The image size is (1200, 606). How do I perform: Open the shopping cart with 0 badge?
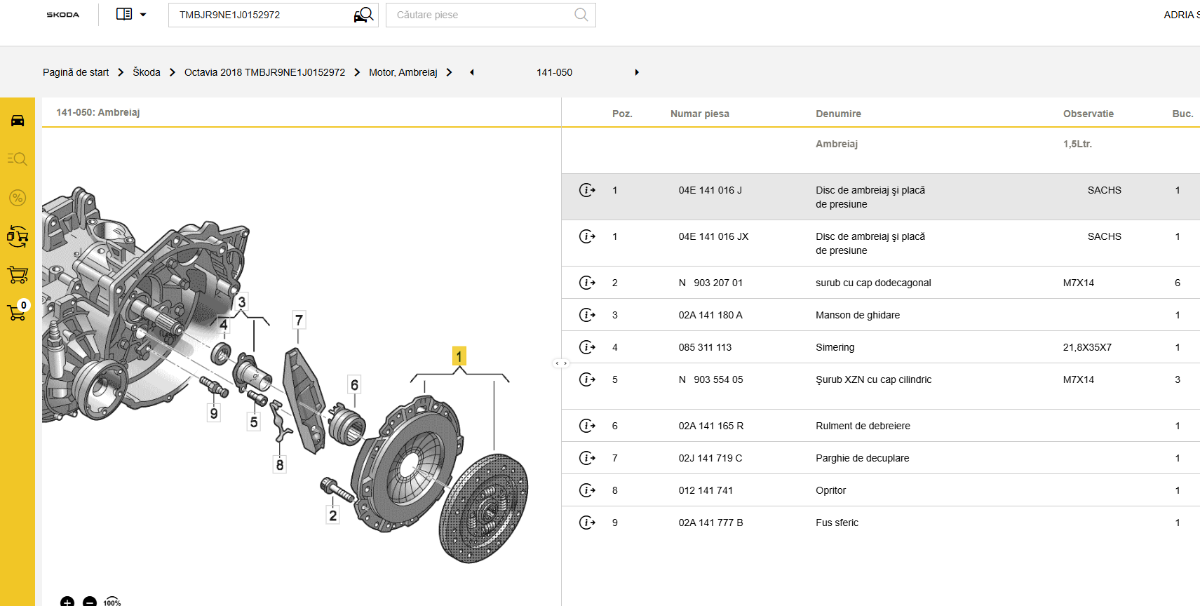coord(17,313)
